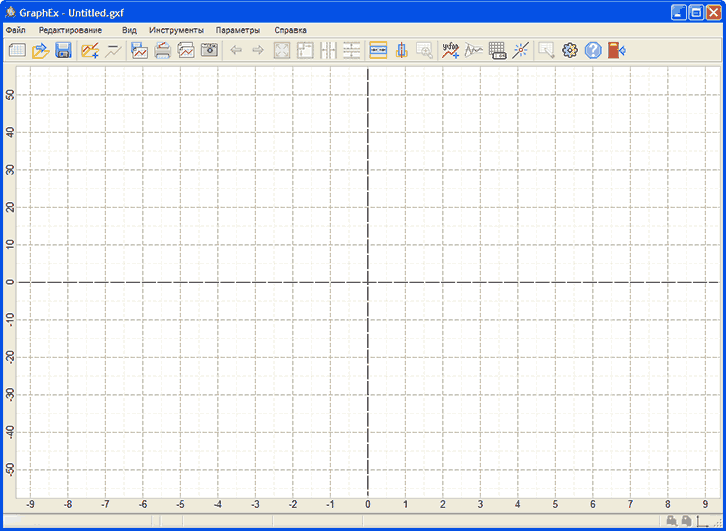Toggle the vertical axis fit toolbar button
The width and height of the screenshot is (726, 531).
point(401,50)
